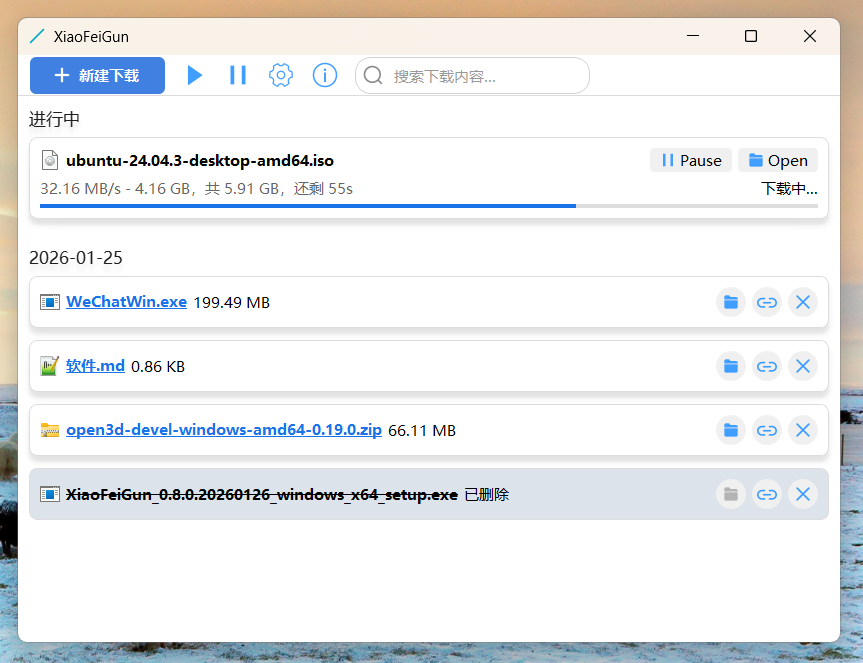Click the search magnifier icon
Viewport: 863px width, 663px height.
(x=371, y=75)
